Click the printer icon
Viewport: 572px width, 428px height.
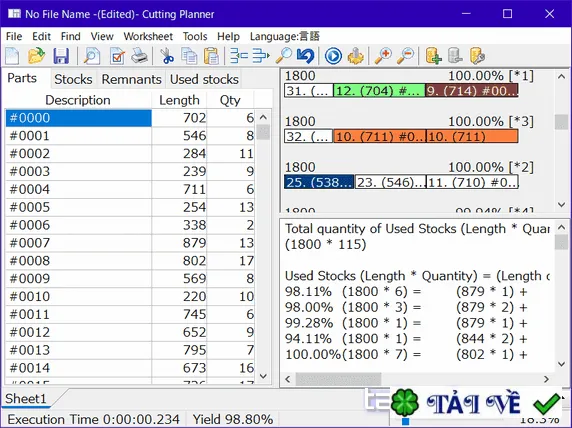139,56
